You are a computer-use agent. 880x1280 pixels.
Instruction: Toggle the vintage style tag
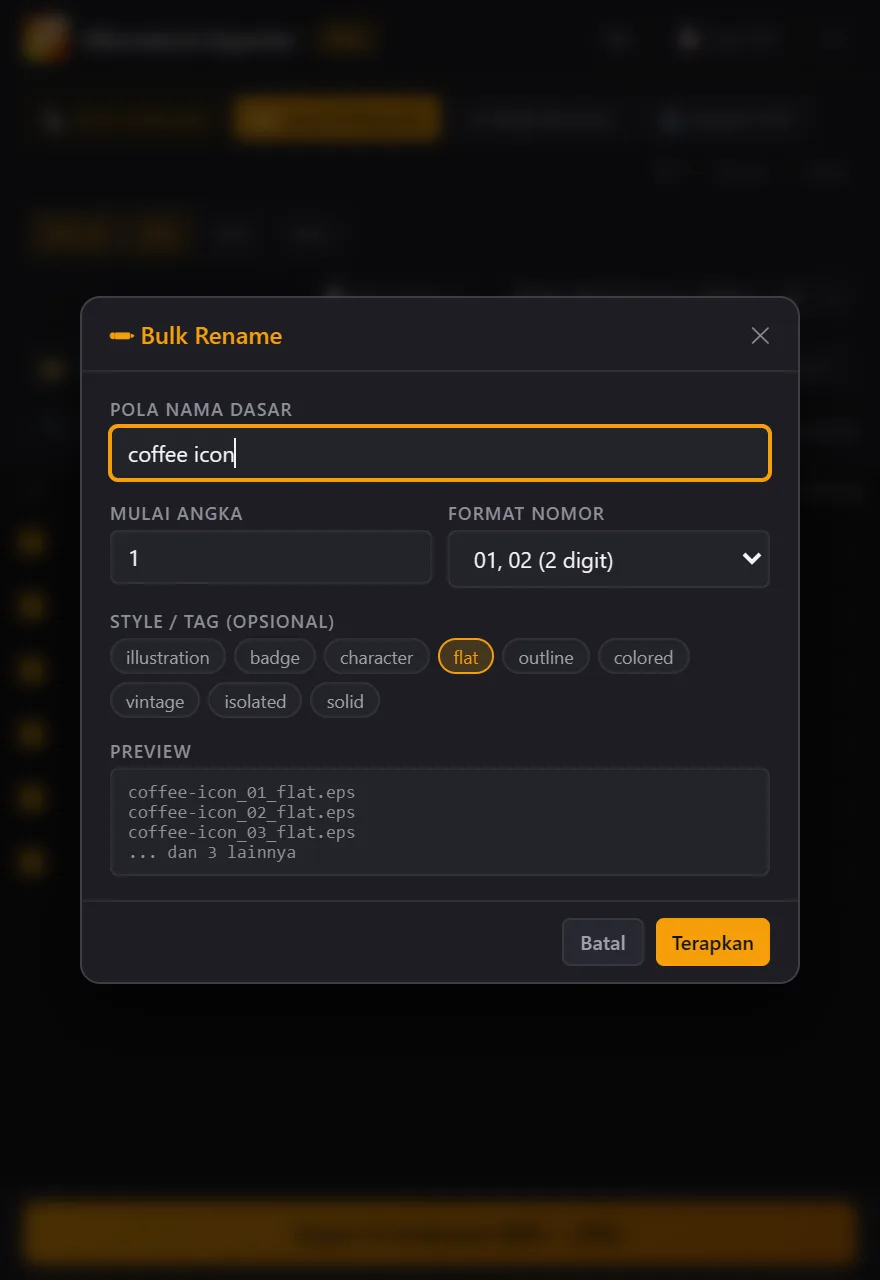click(x=155, y=701)
